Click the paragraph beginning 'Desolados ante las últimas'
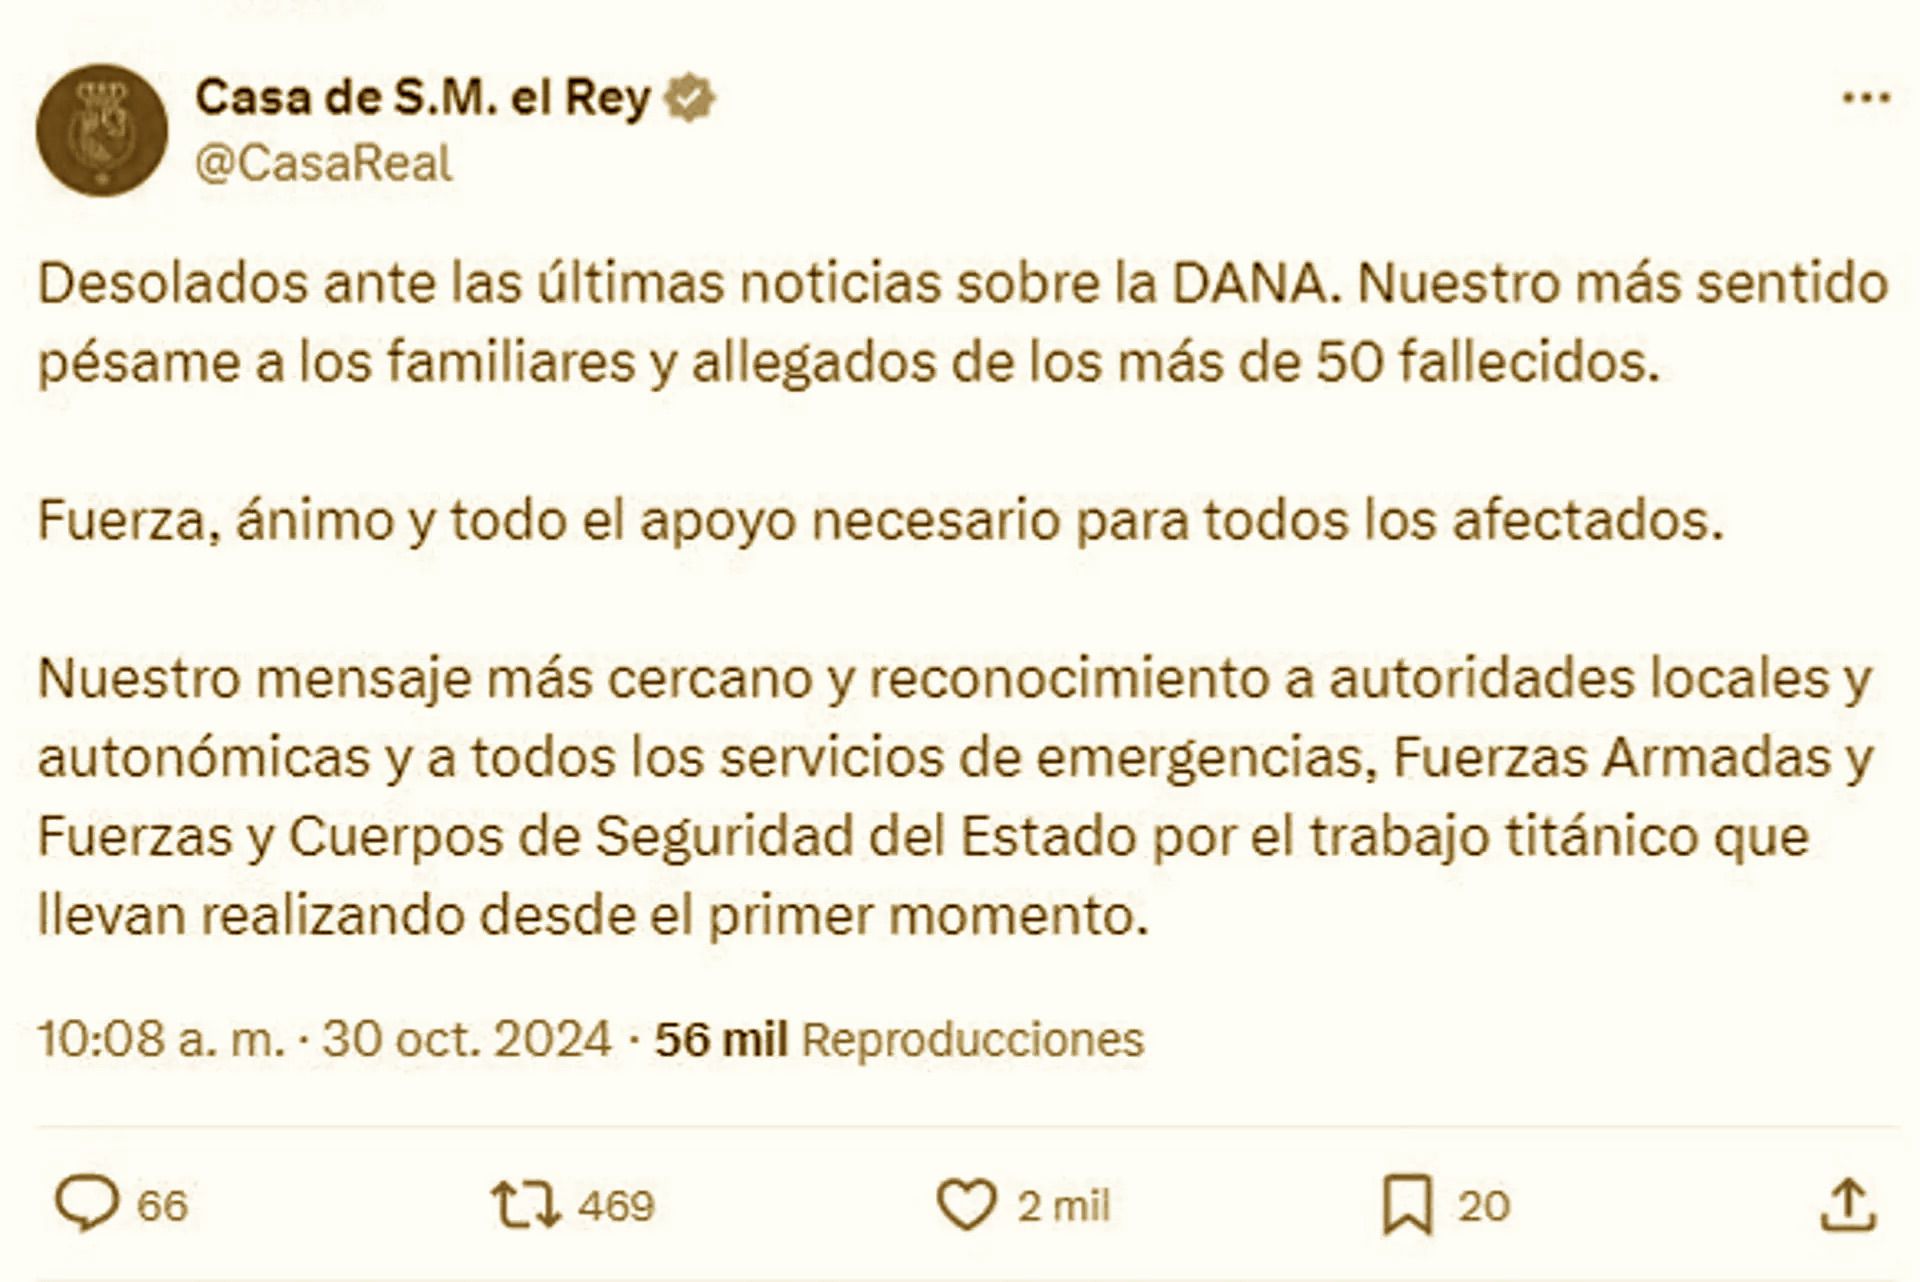The width and height of the screenshot is (1920, 1282). (963, 323)
